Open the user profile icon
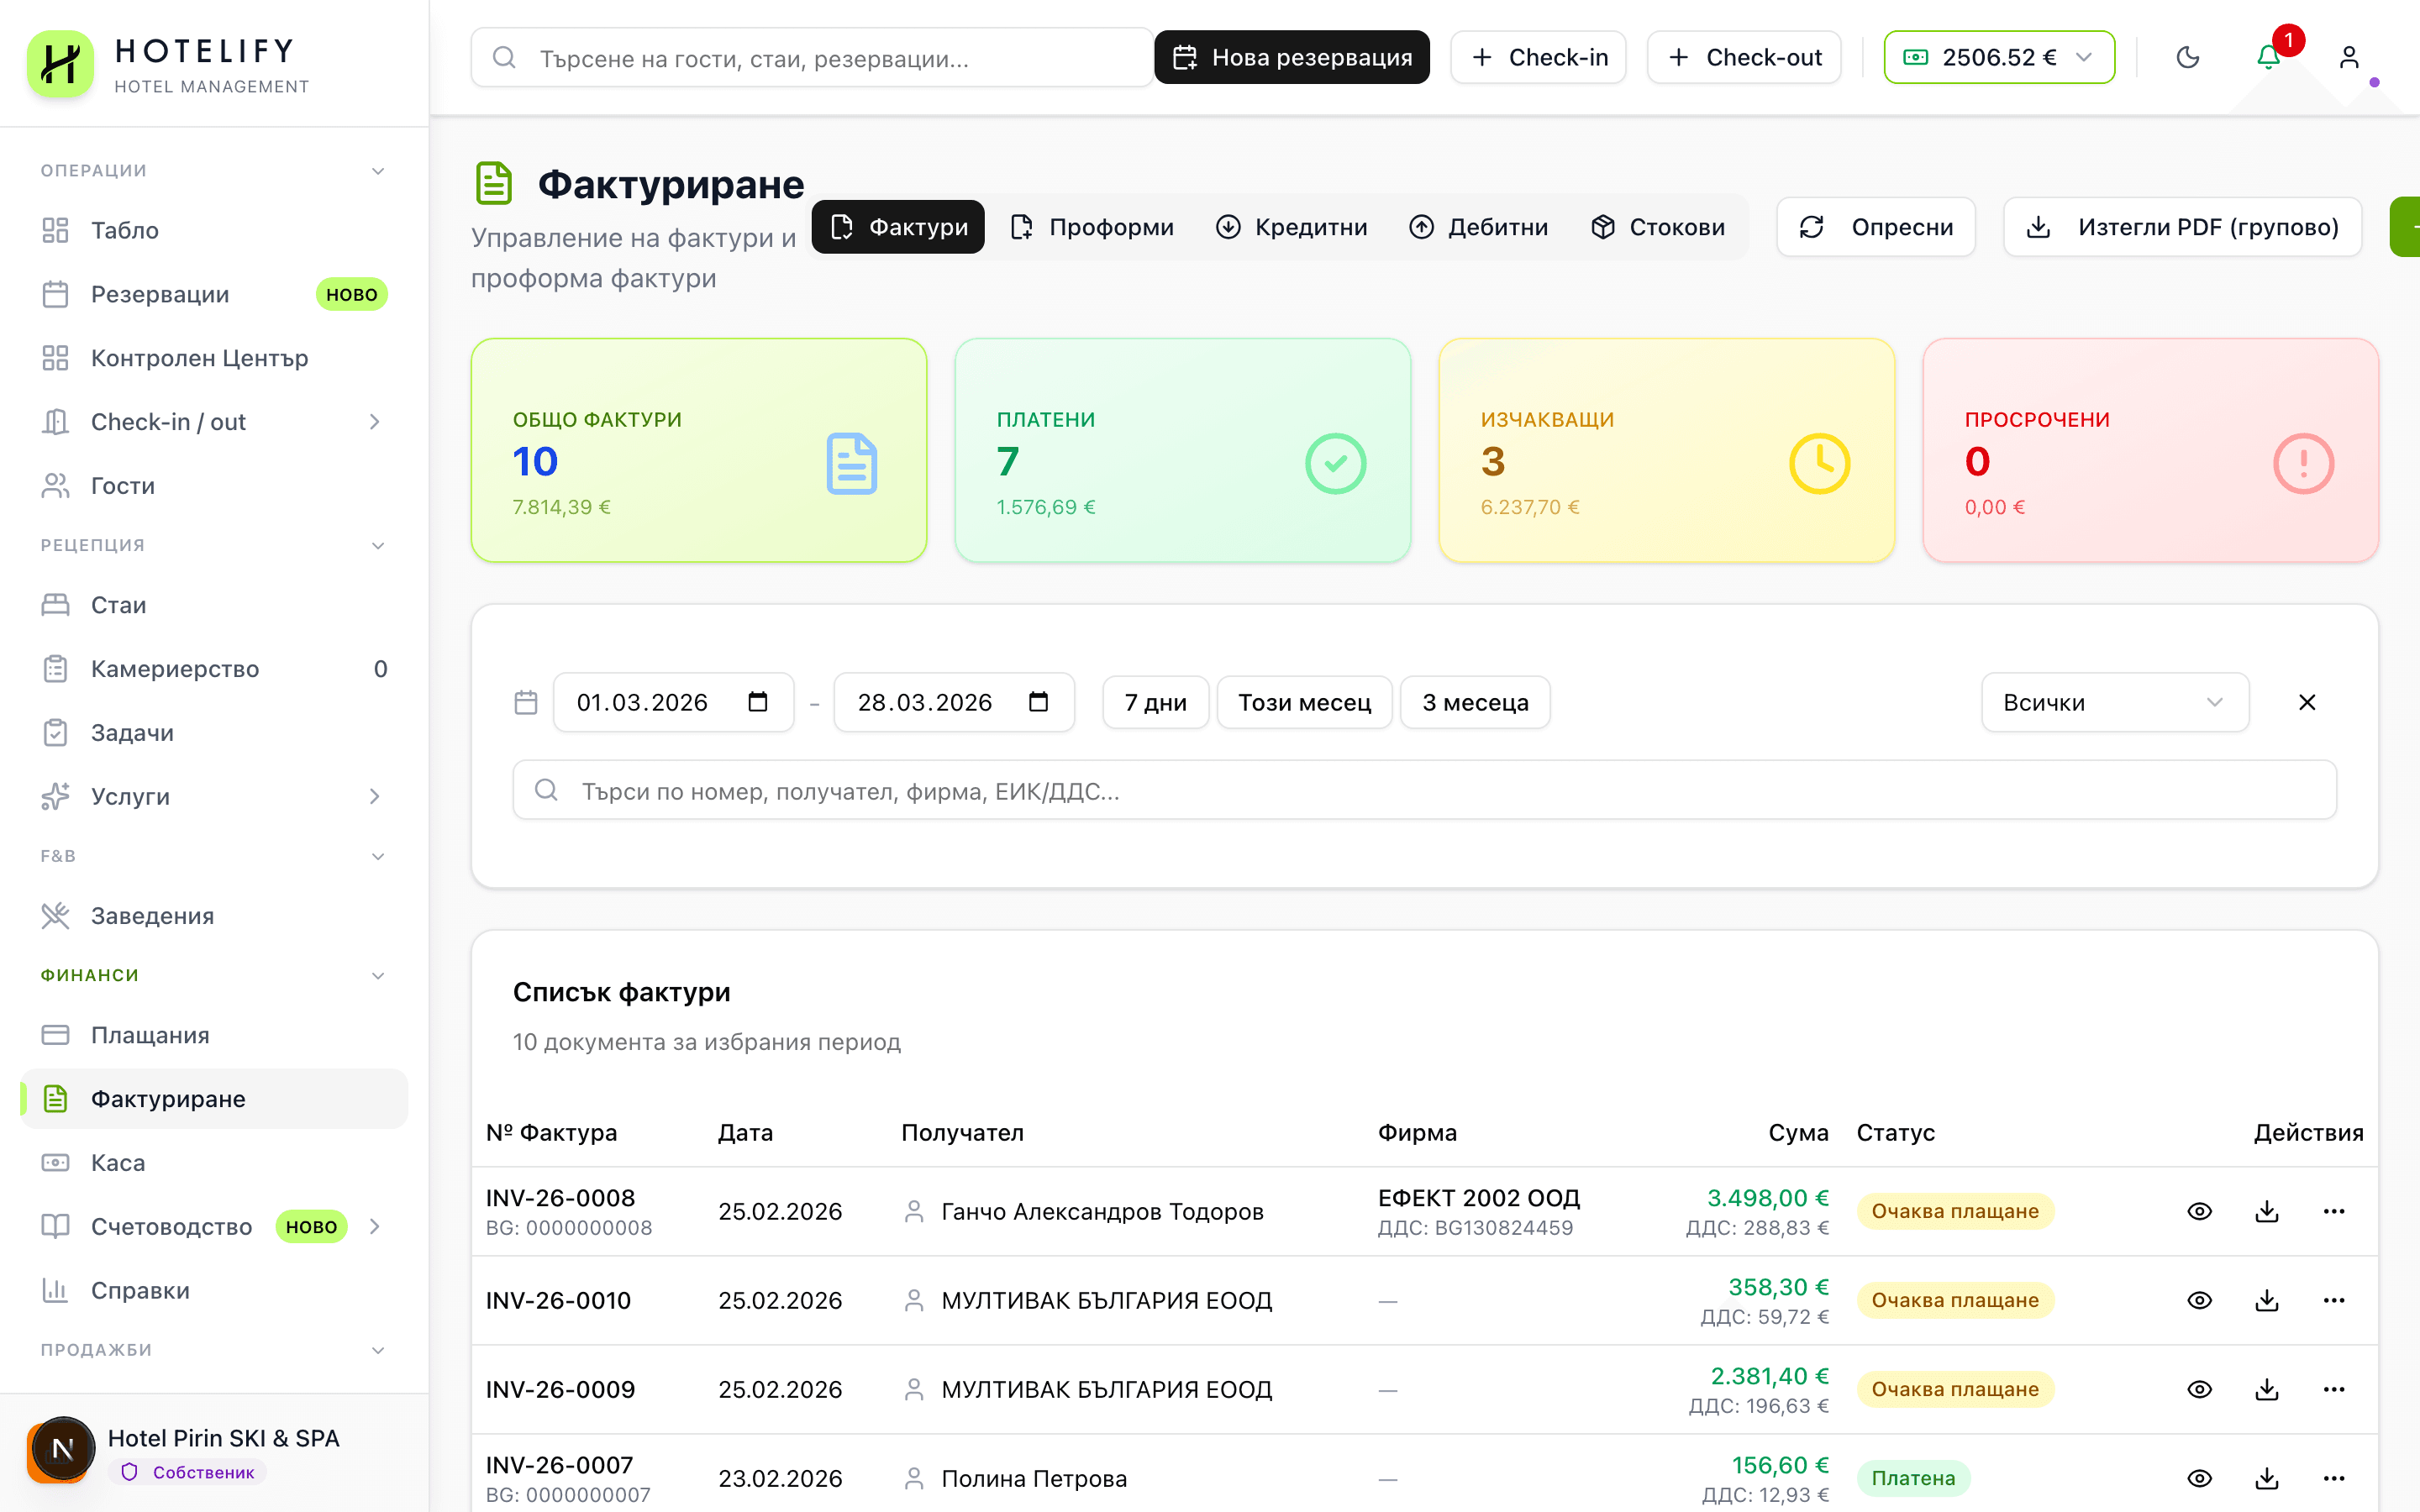Screen dimensions: 2420x1512 2348,58
